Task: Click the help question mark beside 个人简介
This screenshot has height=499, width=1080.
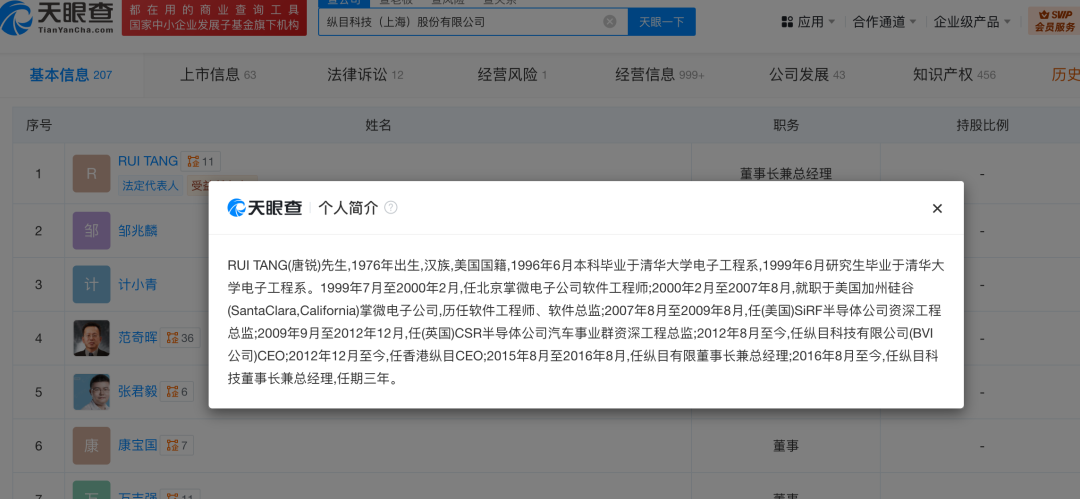Action: pos(391,207)
